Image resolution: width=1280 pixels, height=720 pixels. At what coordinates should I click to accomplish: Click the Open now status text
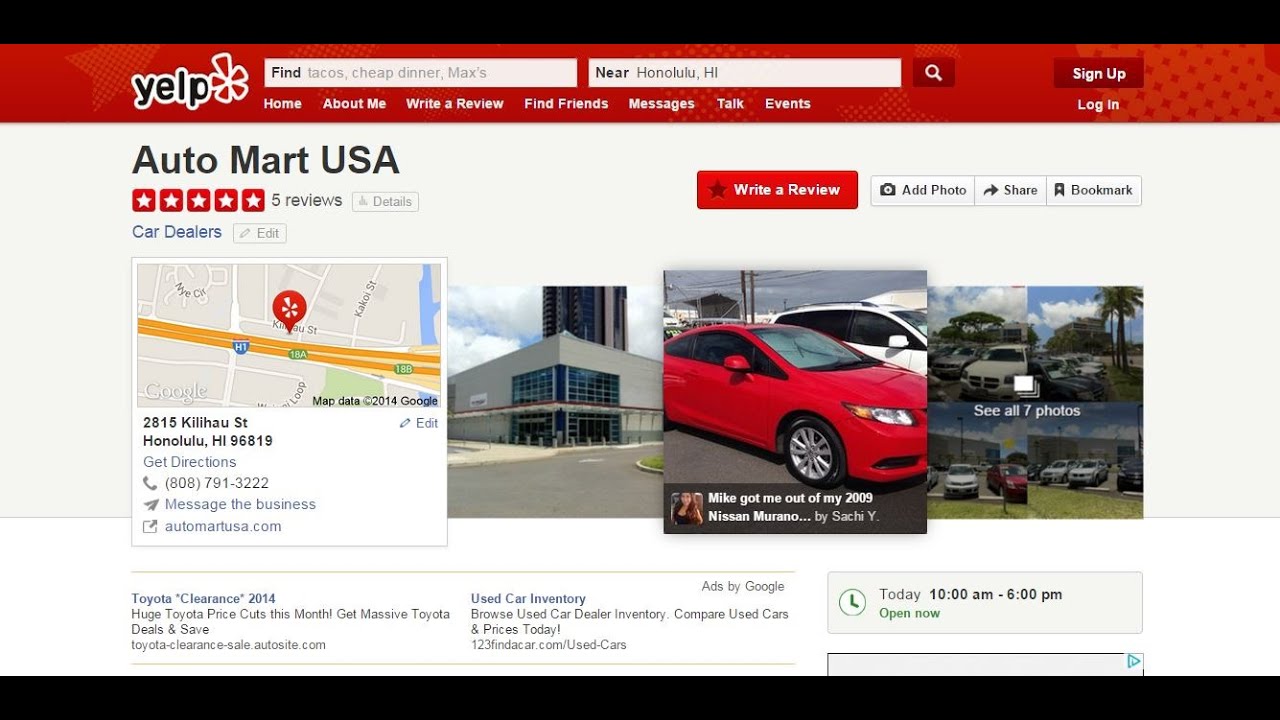click(x=909, y=614)
